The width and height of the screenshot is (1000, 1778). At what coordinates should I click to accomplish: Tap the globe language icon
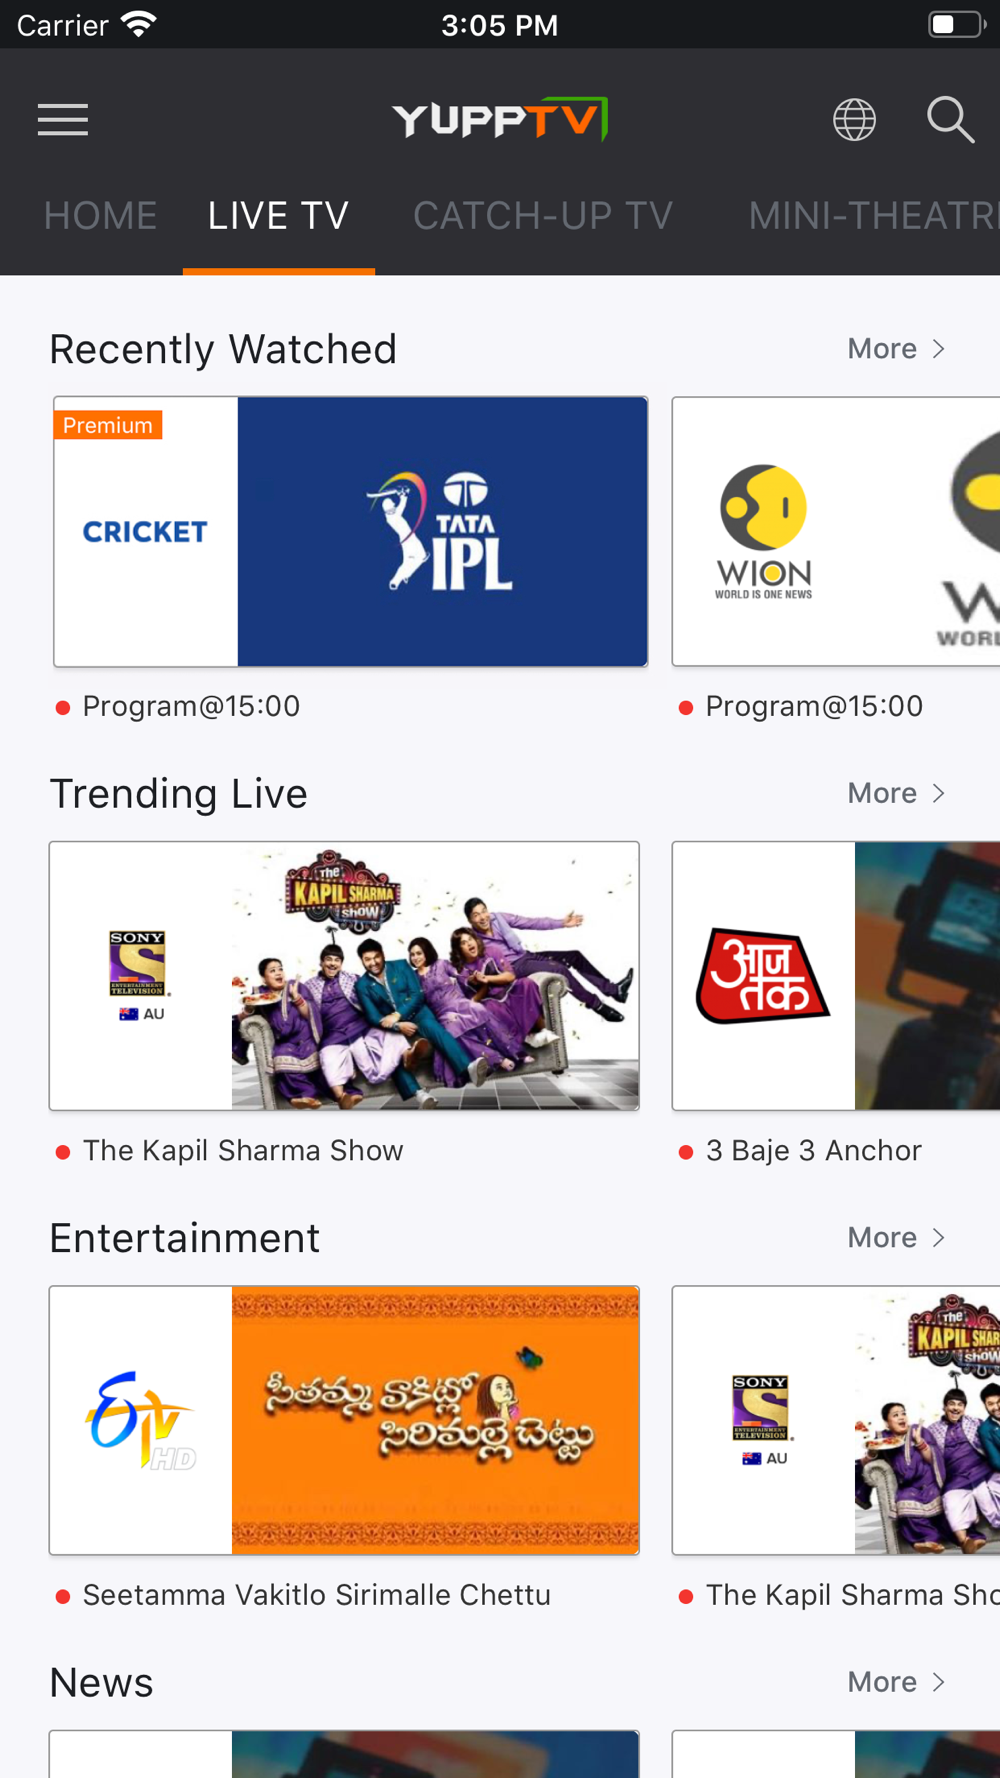854,120
